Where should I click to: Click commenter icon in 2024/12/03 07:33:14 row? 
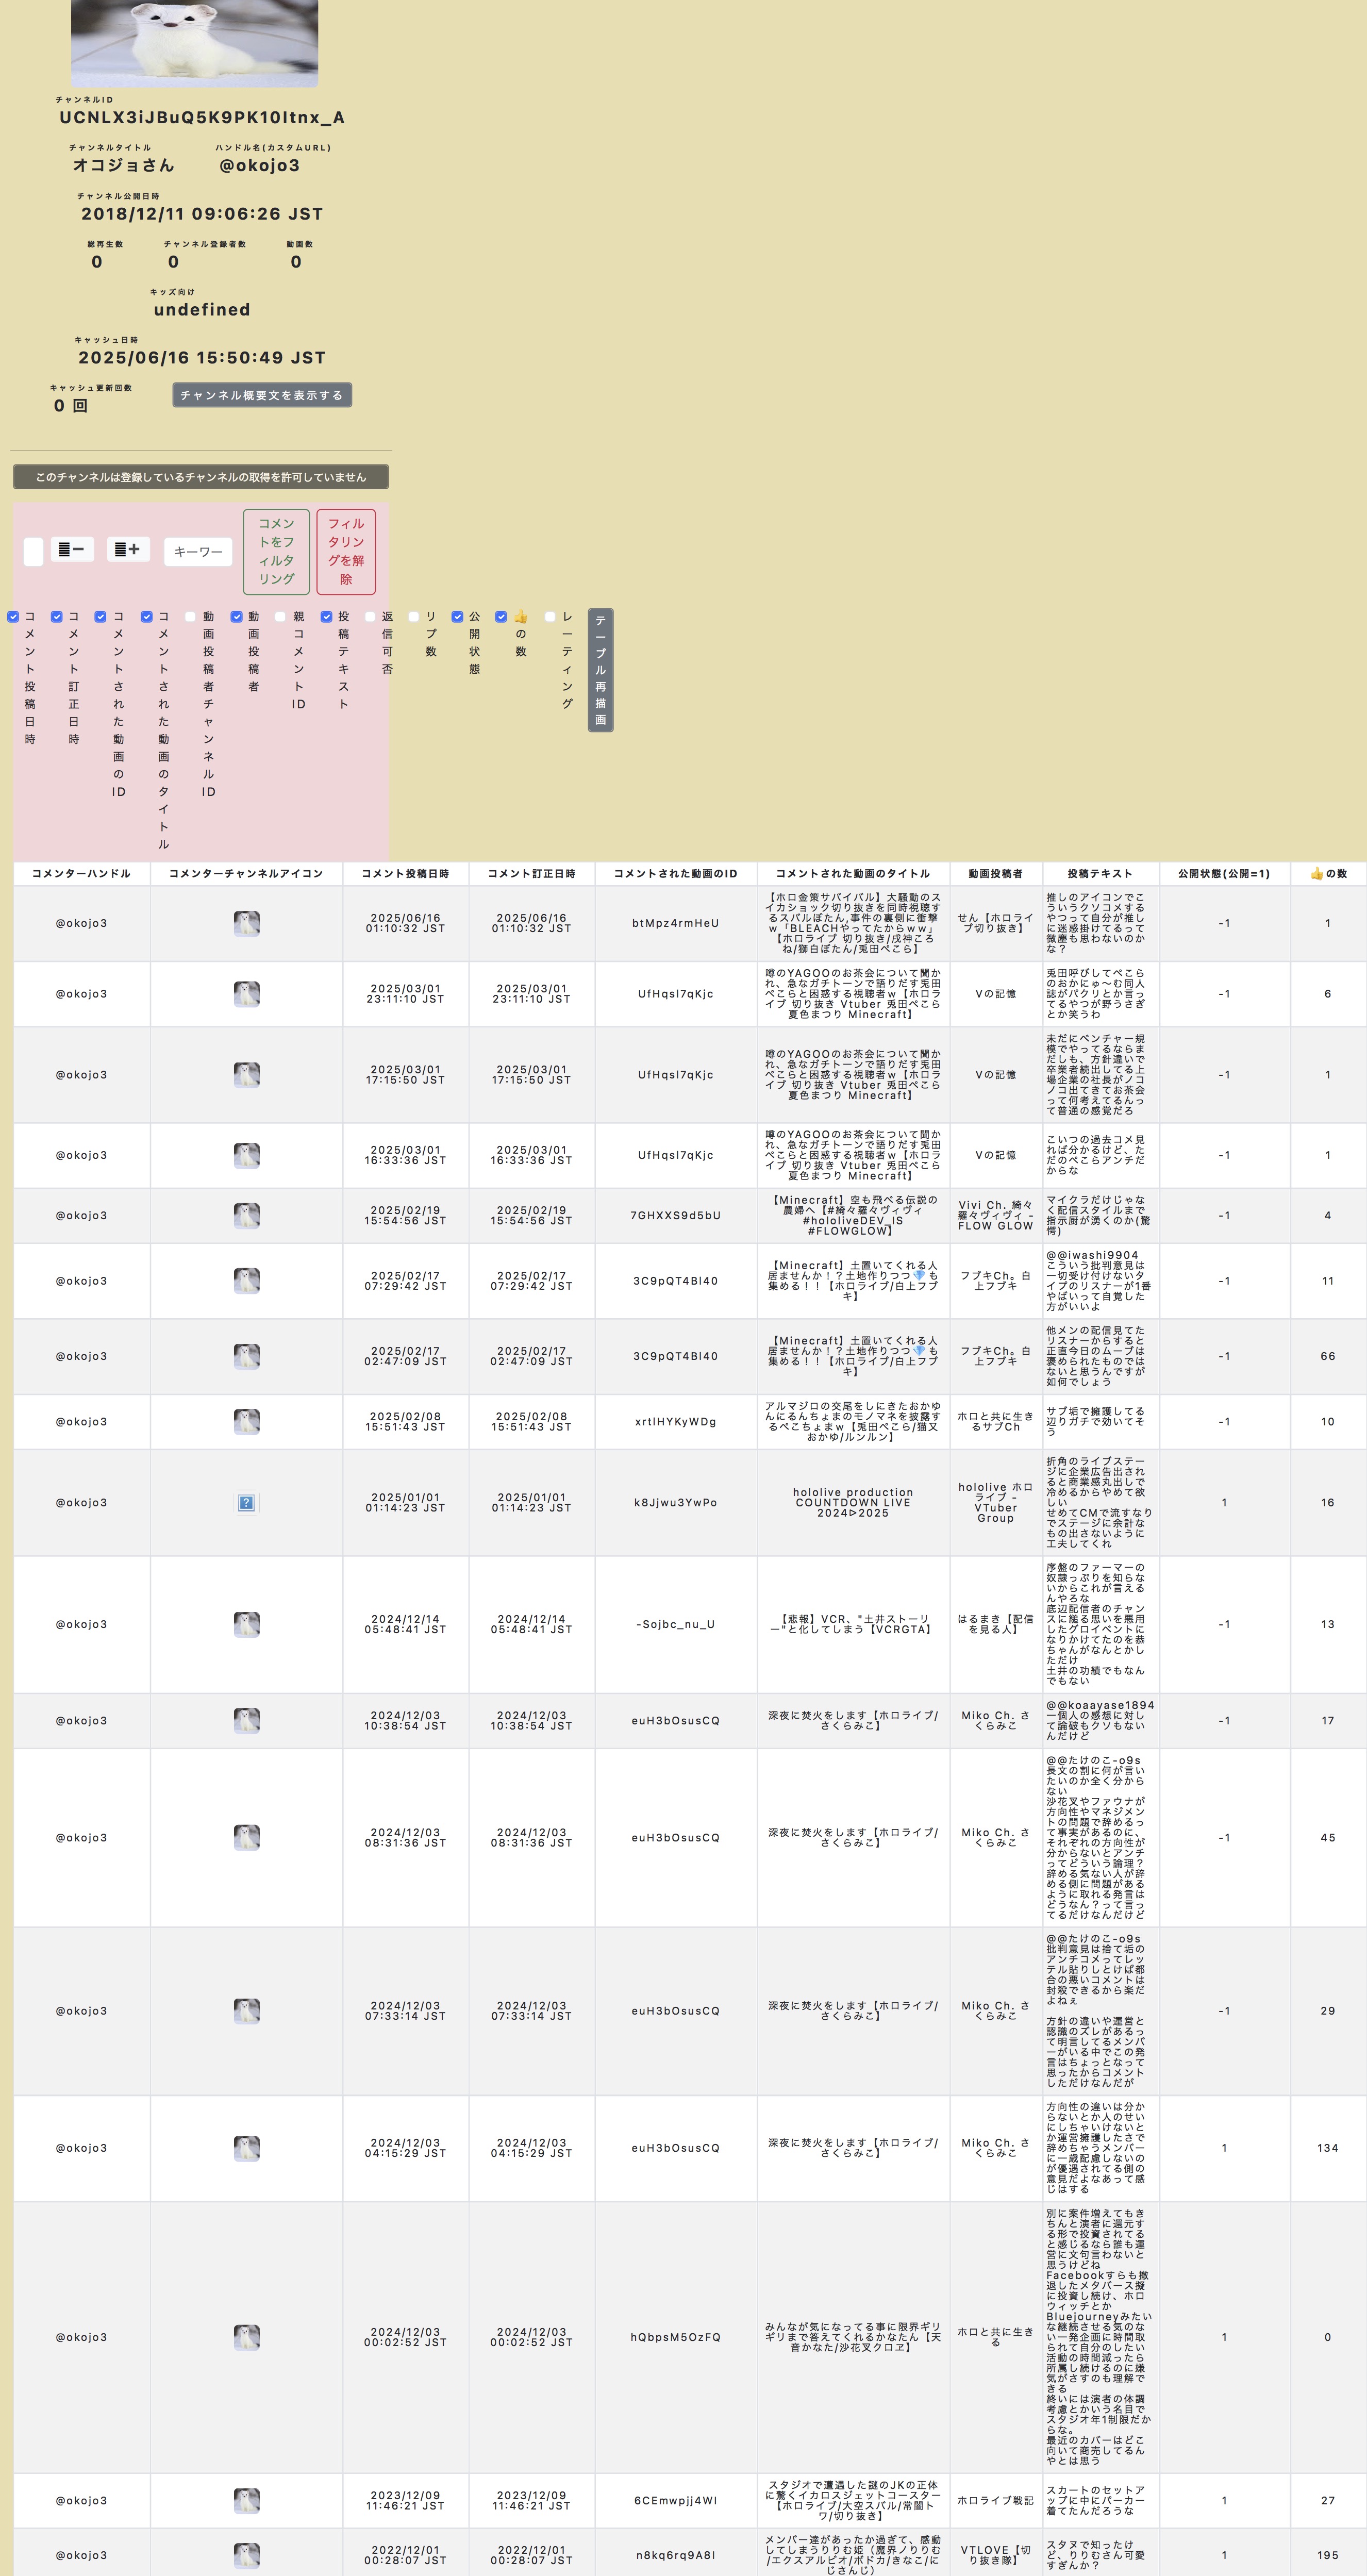coord(246,2011)
